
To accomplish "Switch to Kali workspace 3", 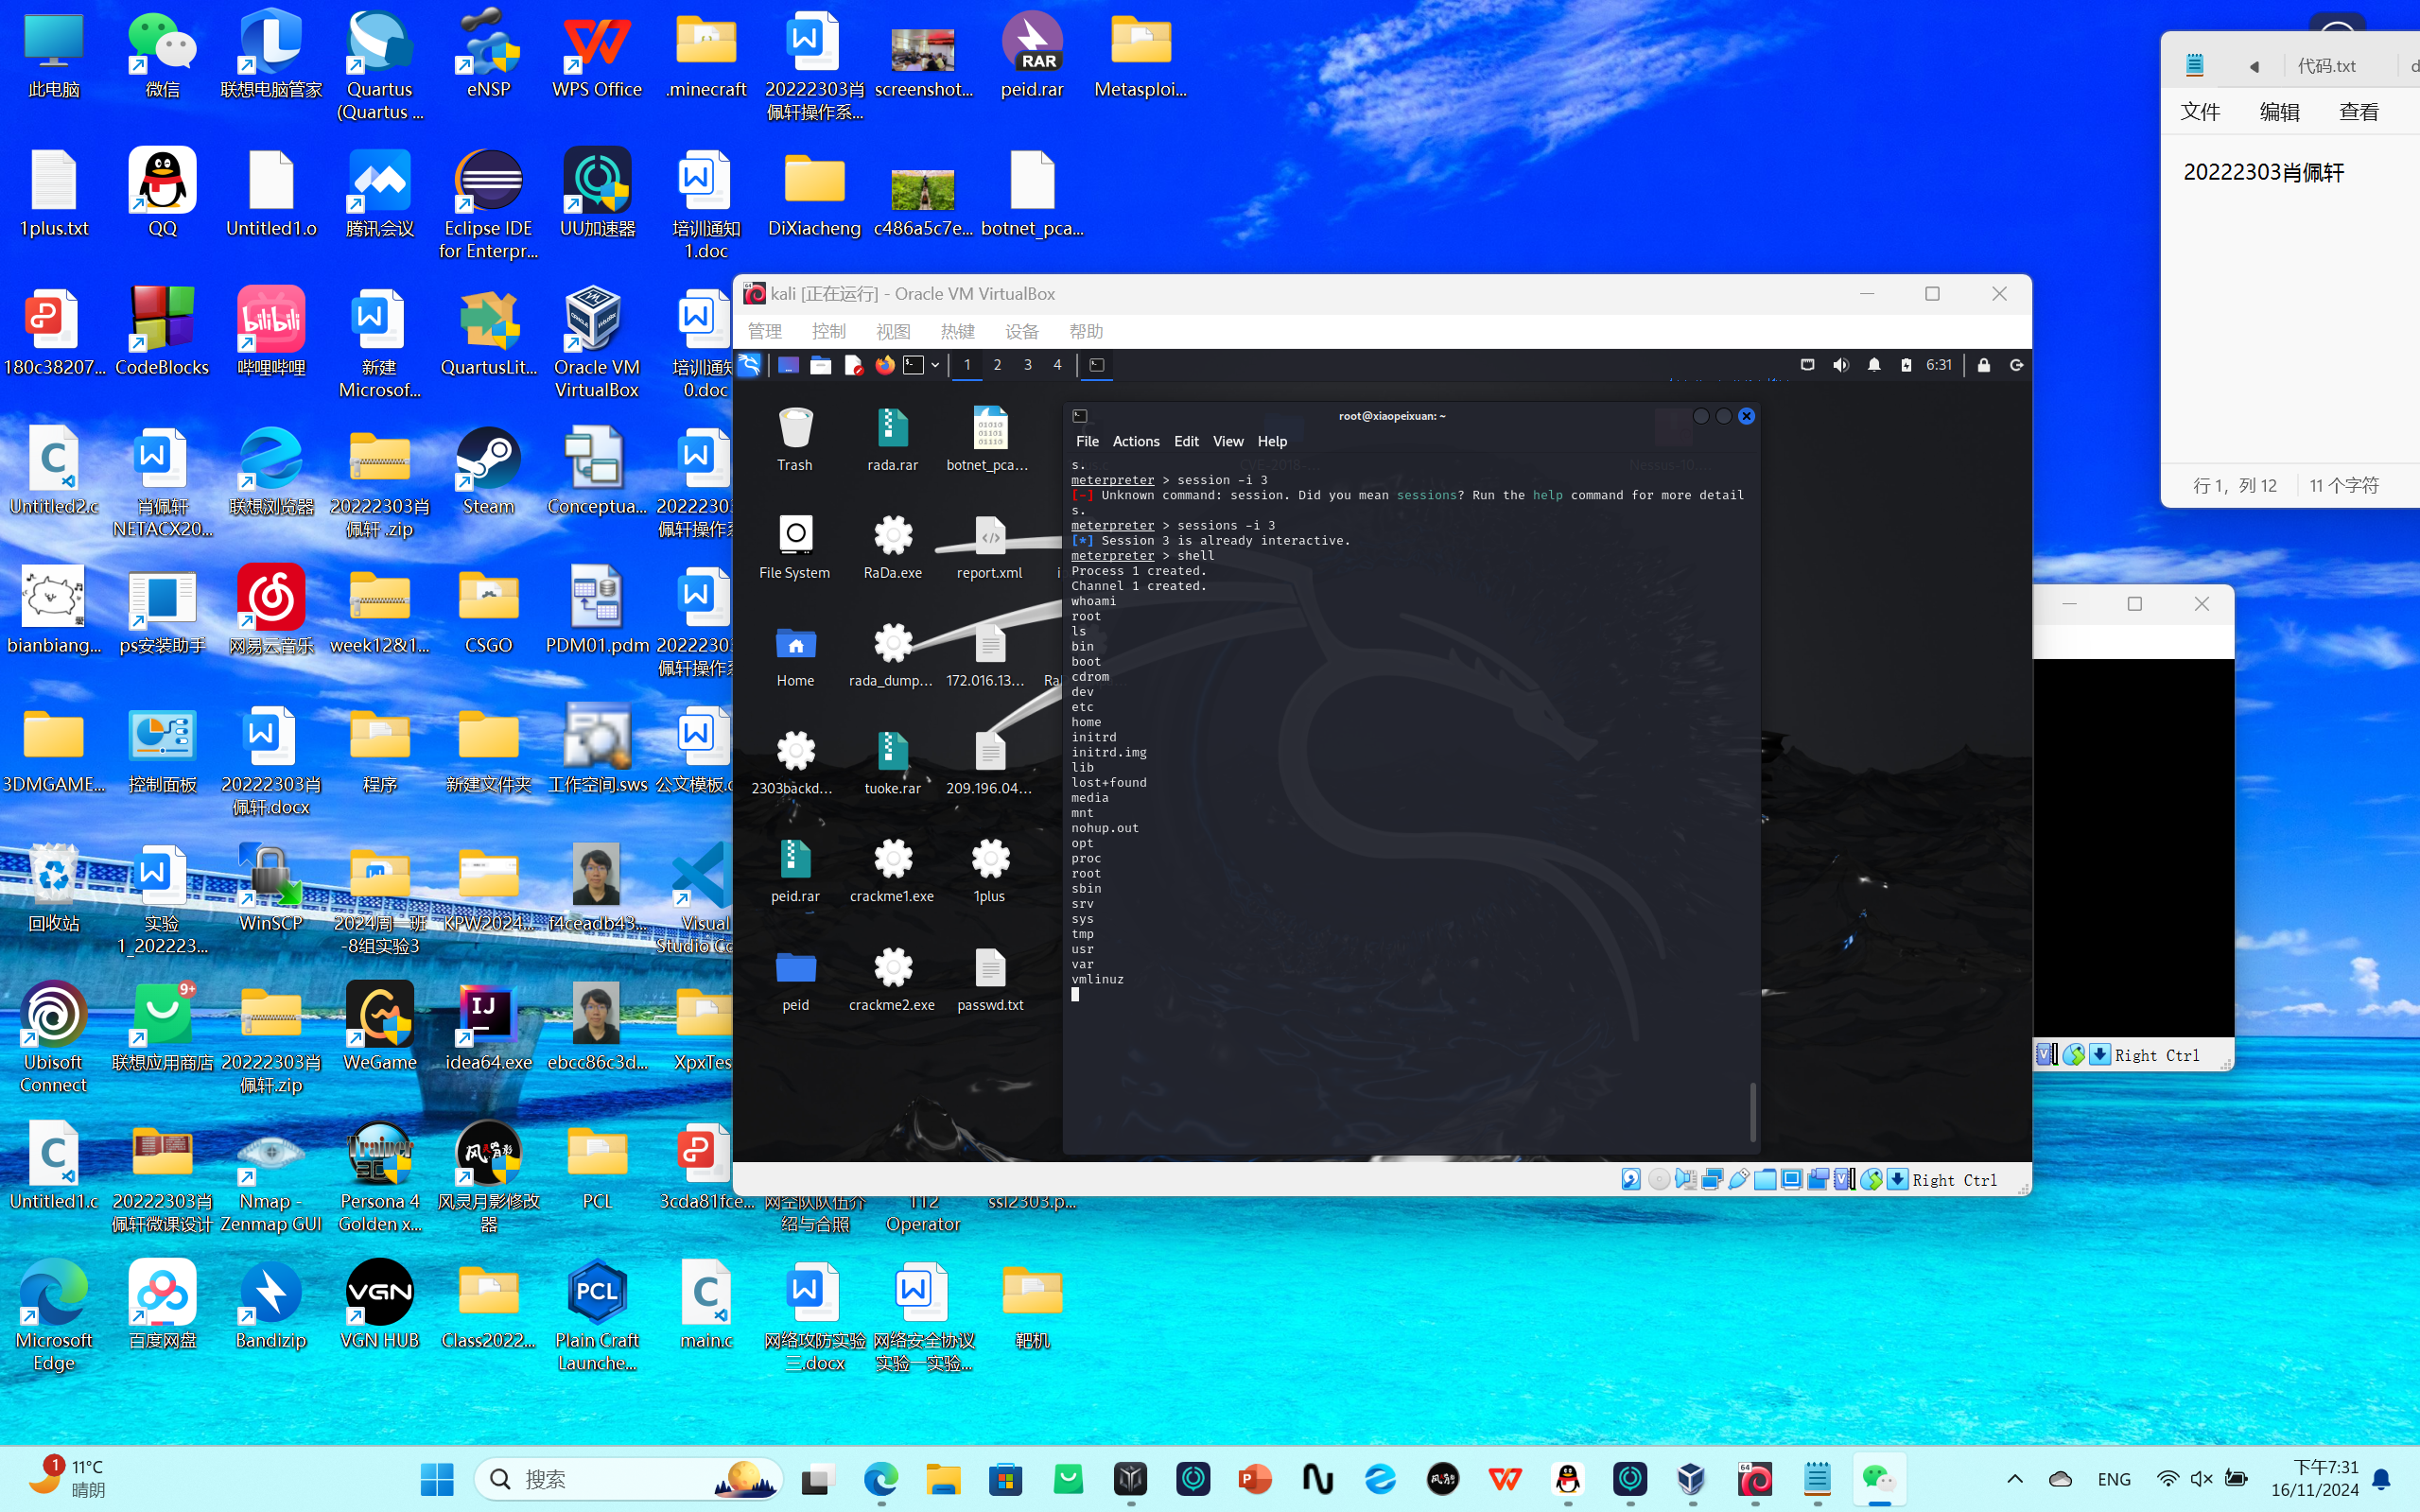I will coord(1027,365).
